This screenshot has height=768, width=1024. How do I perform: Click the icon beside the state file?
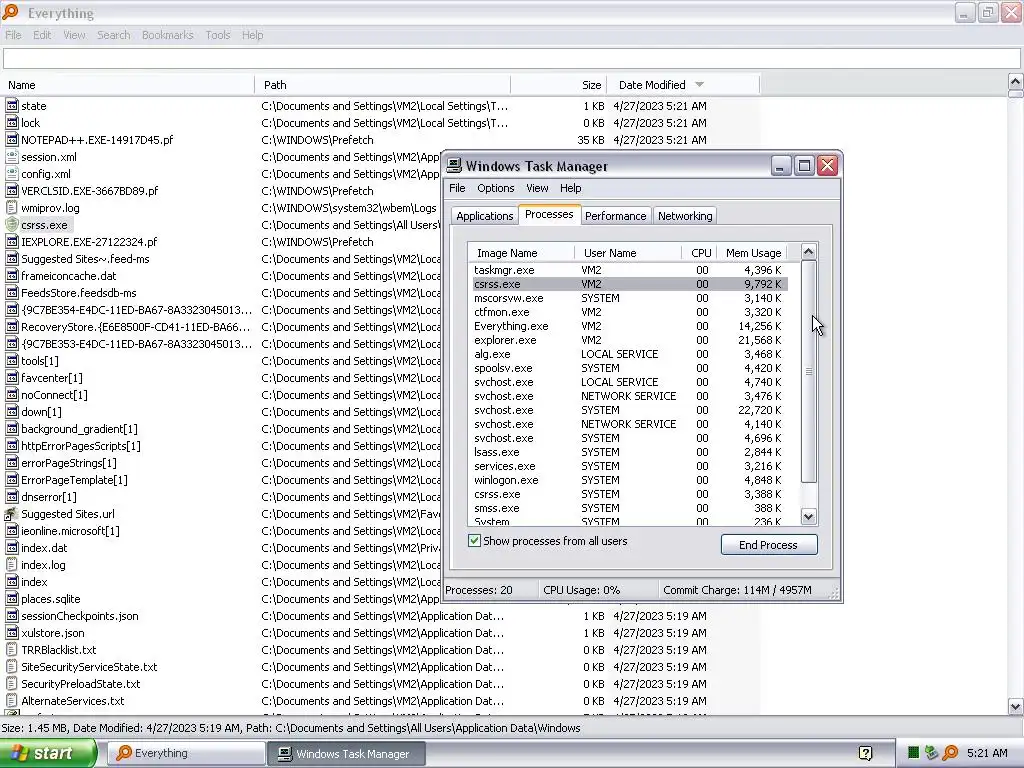(12, 106)
